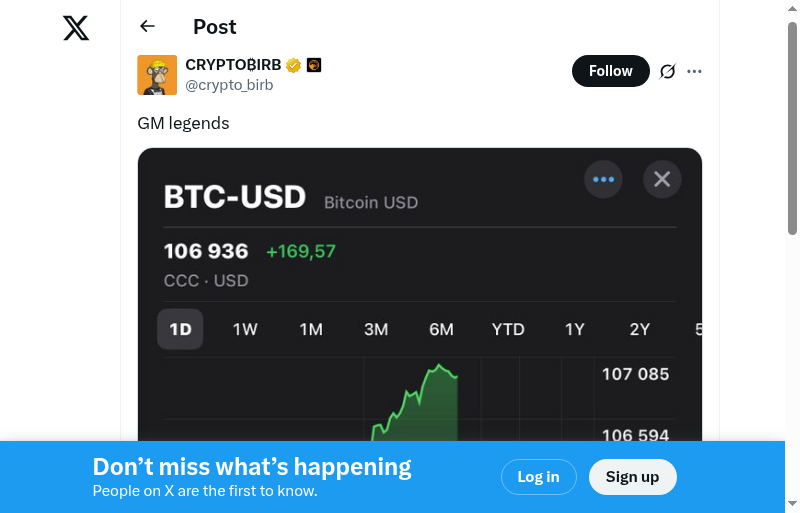Click the Grok explain icon
This screenshot has width=800, height=513.
[x=668, y=71]
